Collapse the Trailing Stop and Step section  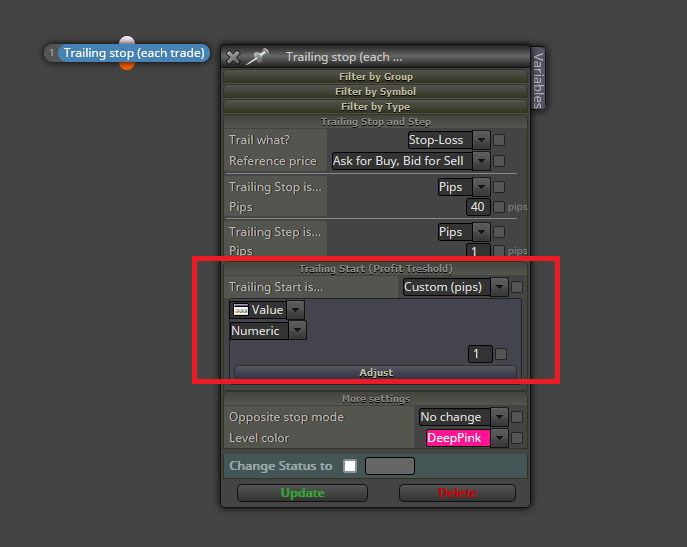click(x=375, y=122)
